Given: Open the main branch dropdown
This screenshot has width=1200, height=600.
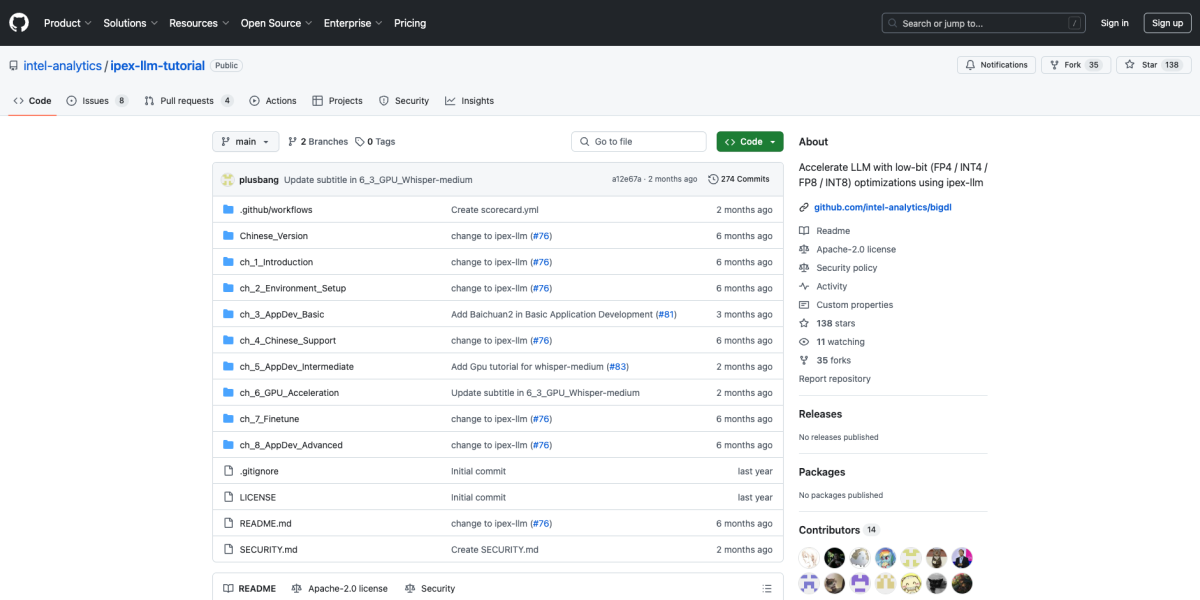Looking at the screenshot, I should click(245, 142).
